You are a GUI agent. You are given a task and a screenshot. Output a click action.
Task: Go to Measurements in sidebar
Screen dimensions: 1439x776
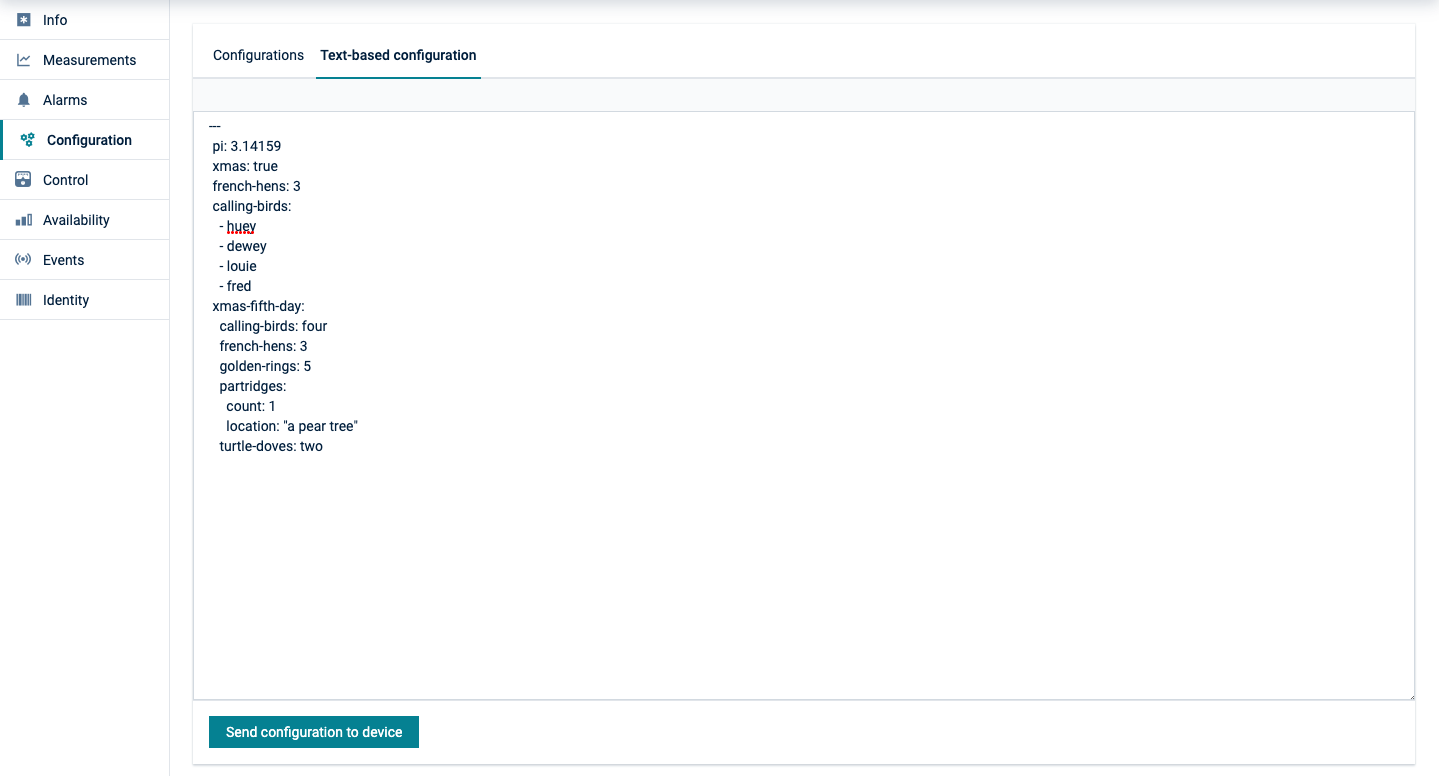click(84, 60)
